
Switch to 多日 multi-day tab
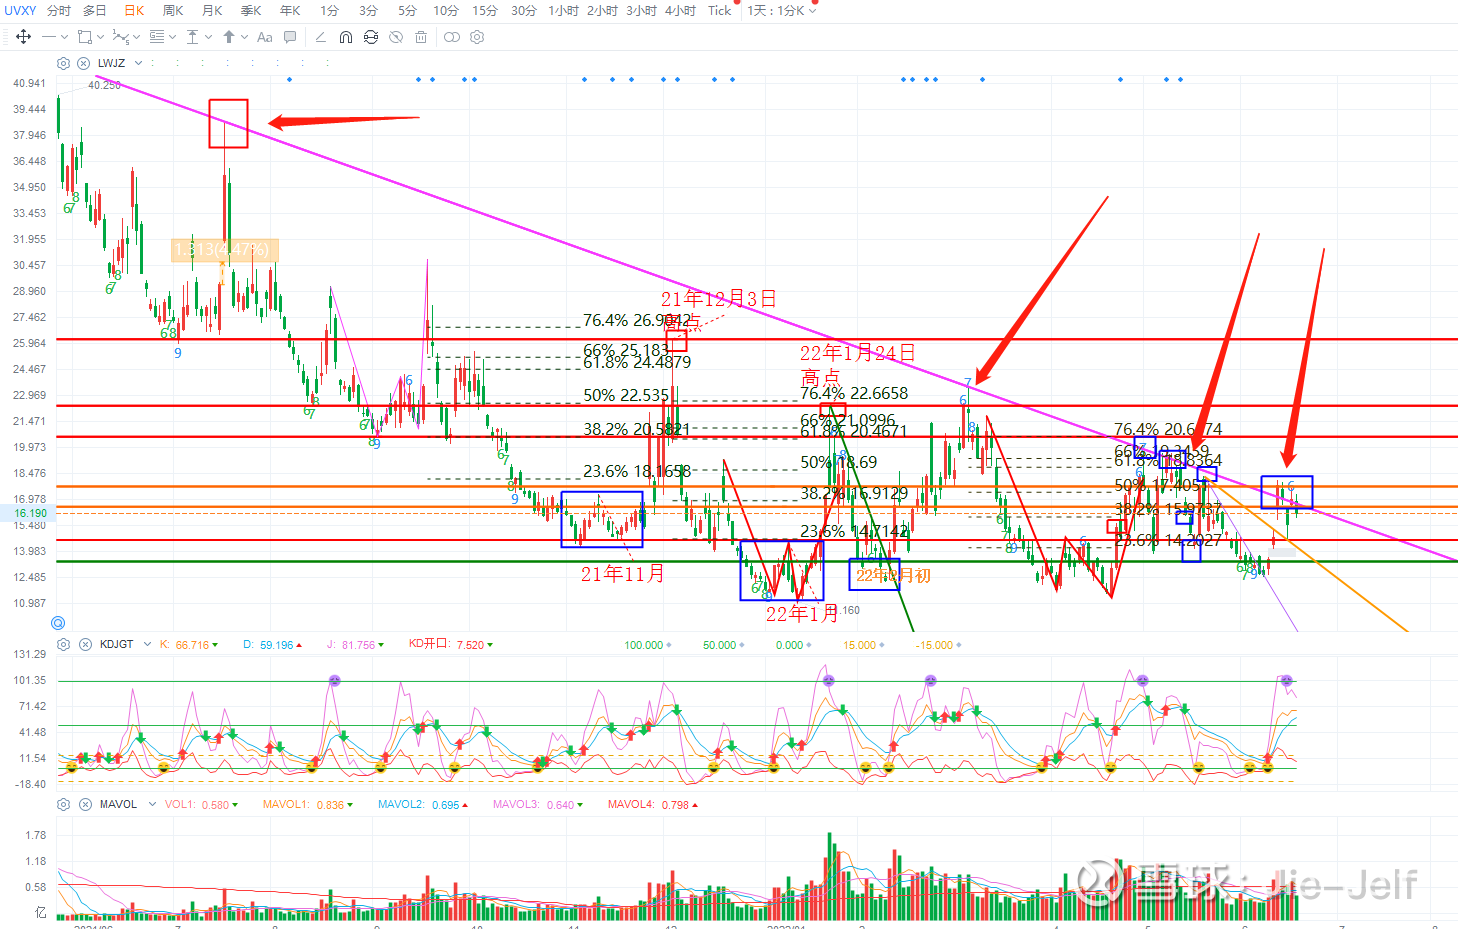pos(95,10)
